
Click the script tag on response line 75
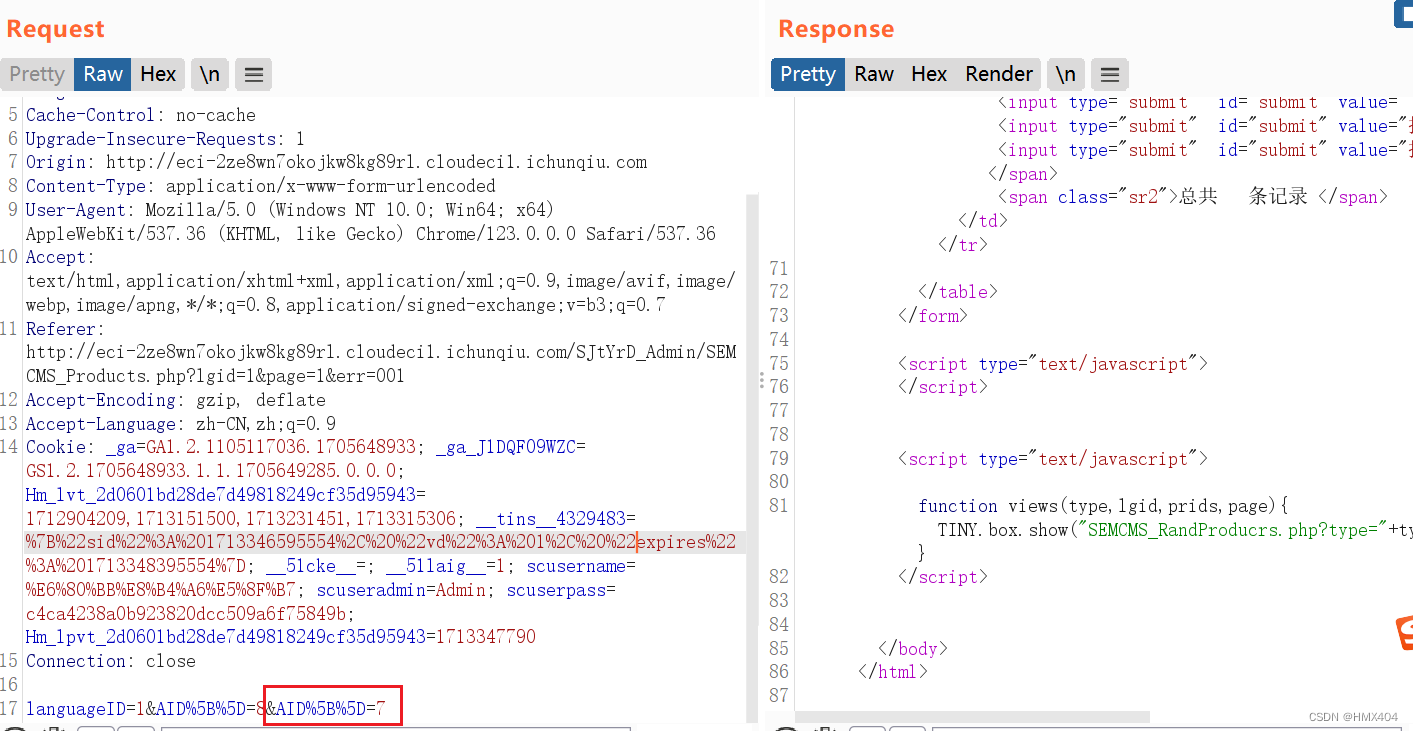click(x=1053, y=364)
